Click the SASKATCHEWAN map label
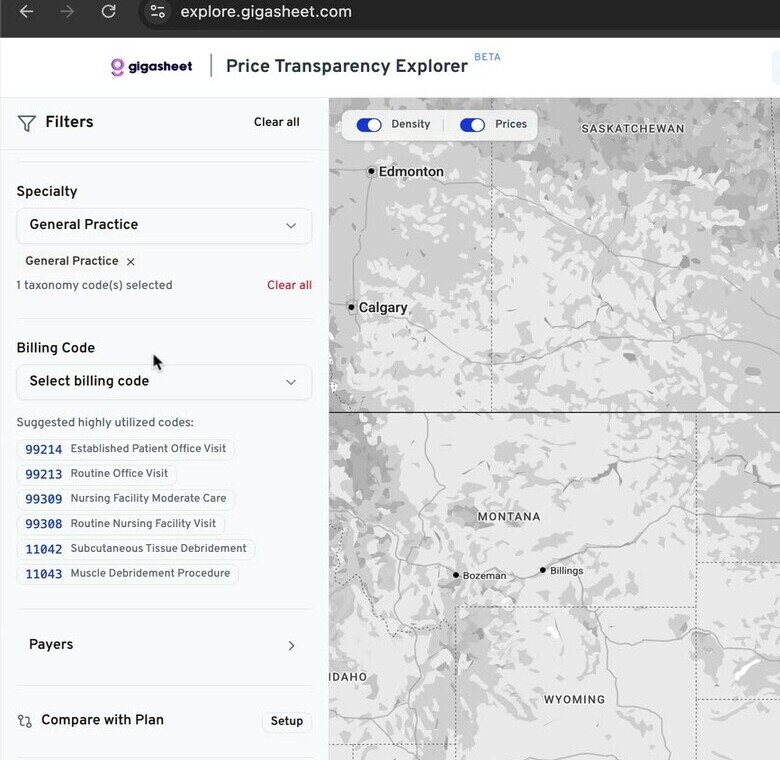The height and width of the screenshot is (760, 780). [x=633, y=129]
